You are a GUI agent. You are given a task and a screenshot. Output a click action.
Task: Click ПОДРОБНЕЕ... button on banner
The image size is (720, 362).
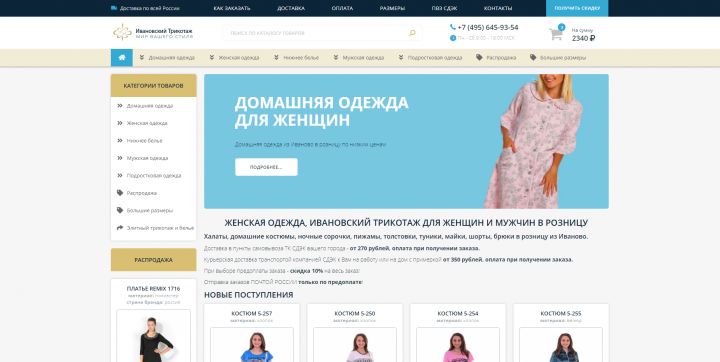pos(266,167)
